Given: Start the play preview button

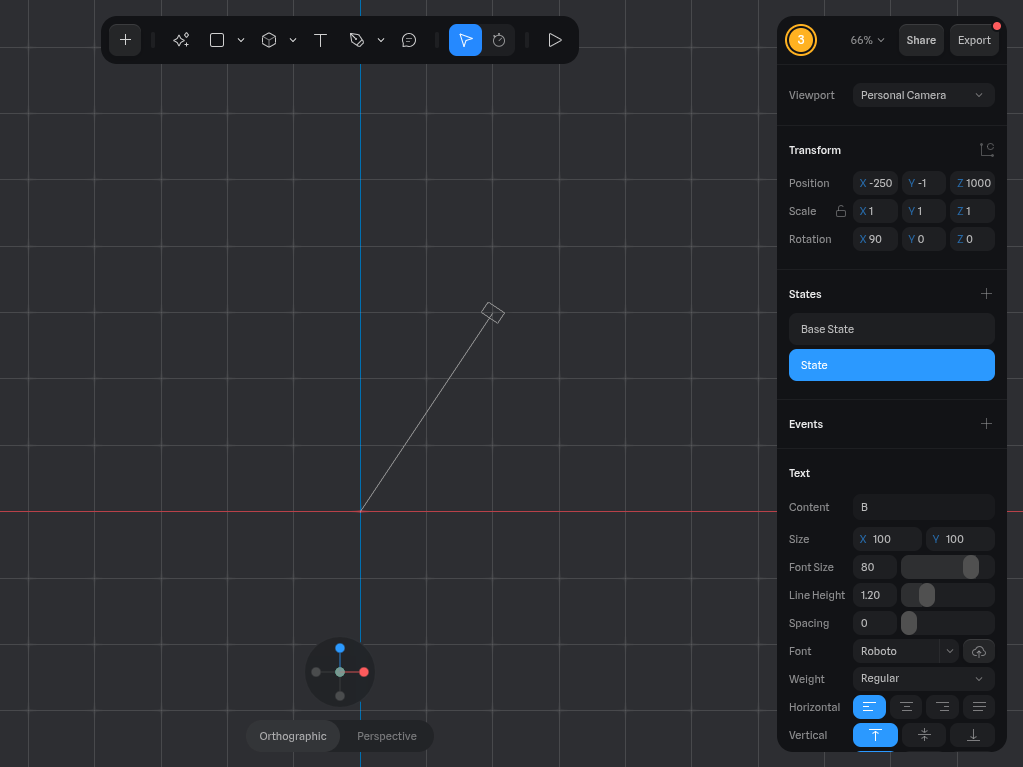Looking at the screenshot, I should (555, 40).
